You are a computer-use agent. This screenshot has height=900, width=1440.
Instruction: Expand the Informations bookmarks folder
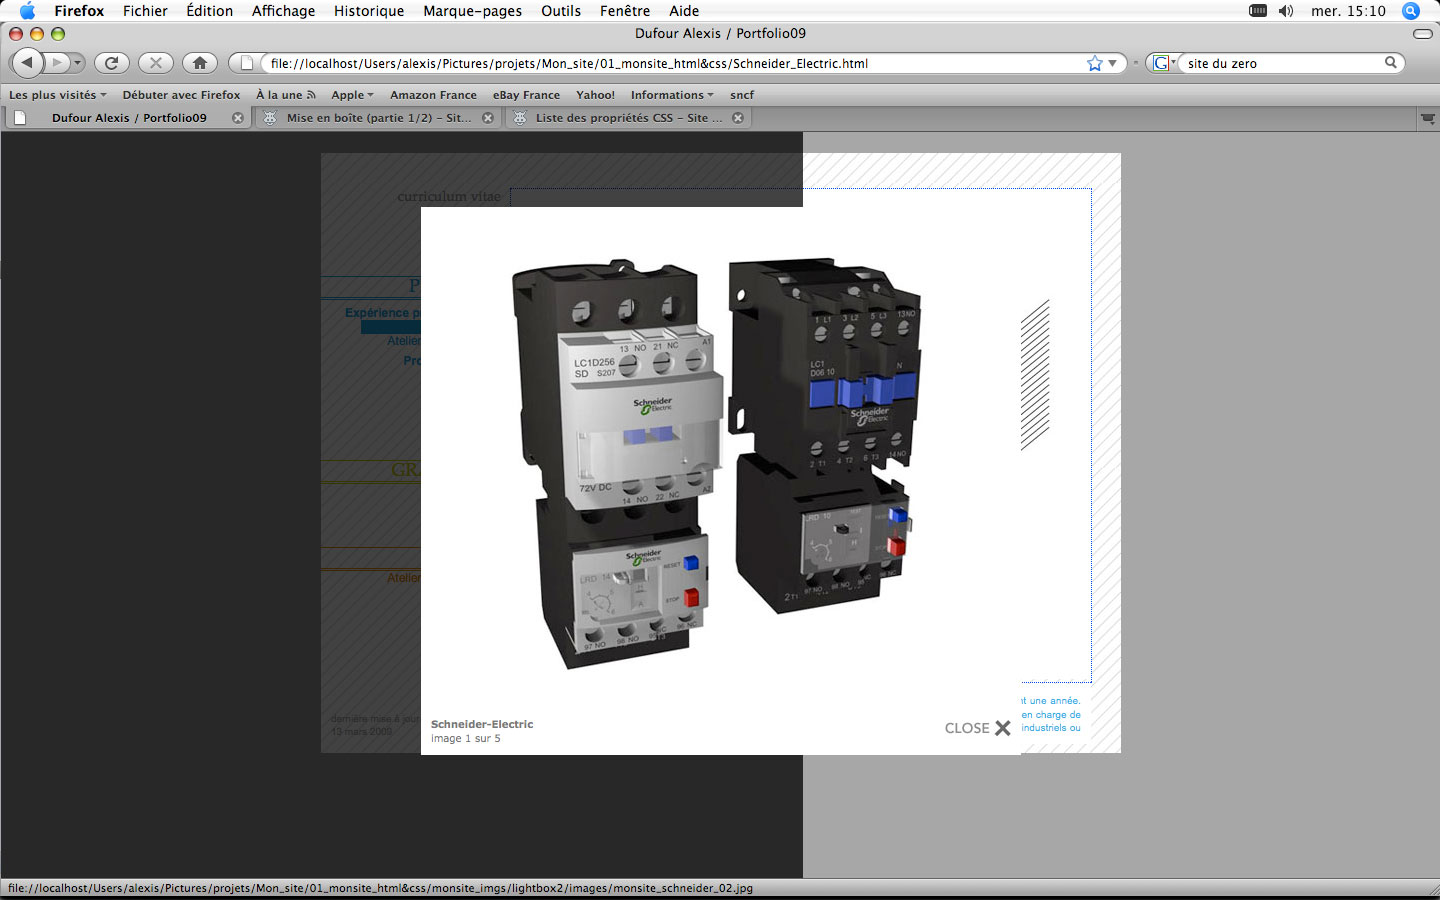pos(672,95)
